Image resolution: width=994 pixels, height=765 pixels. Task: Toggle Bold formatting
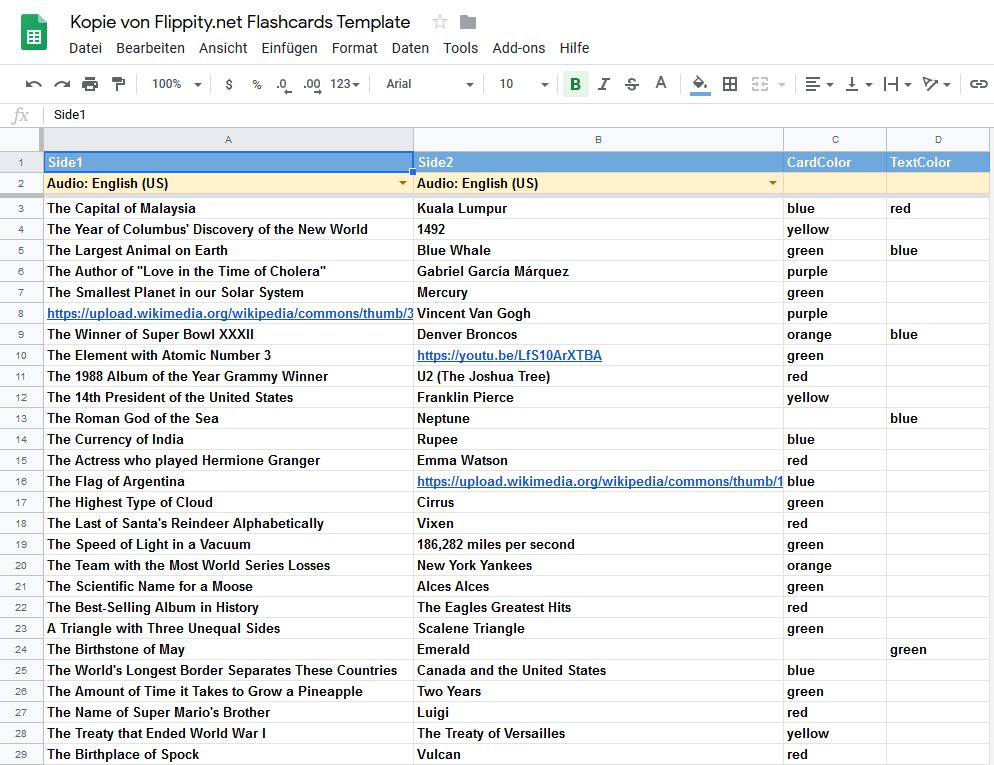pyautogui.click(x=576, y=84)
